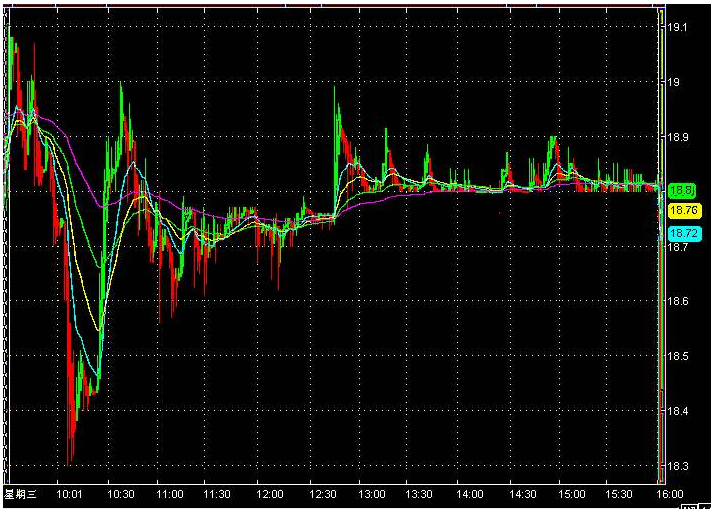Select the 16:00 closing time marker
716x529 pixels.
click(x=669, y=494)
